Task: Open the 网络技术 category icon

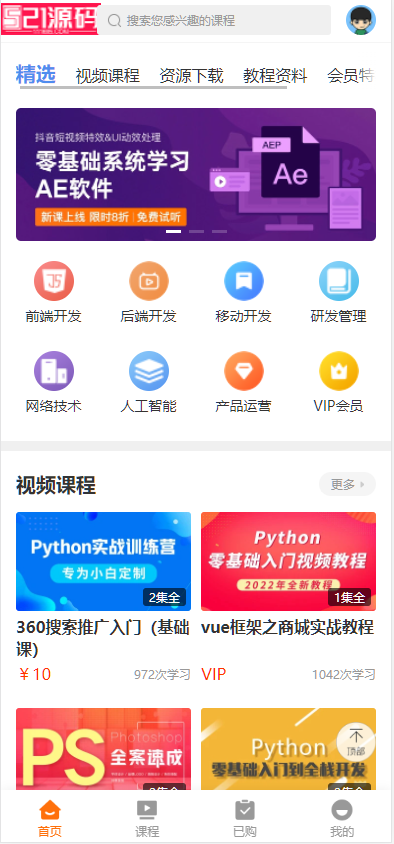Action: coord(54,371)
